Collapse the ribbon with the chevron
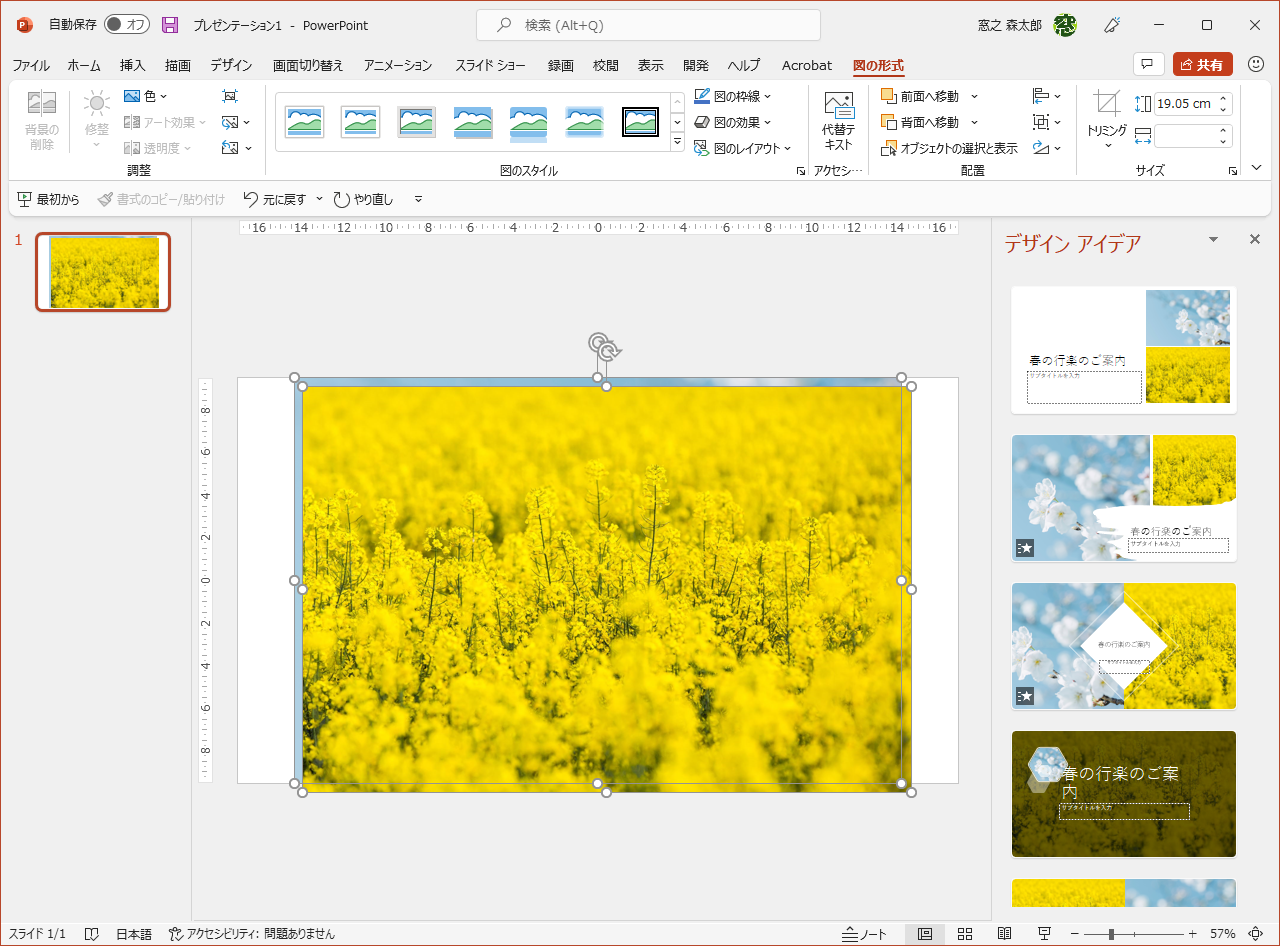Screen dimensions: 1280x946 pyautogui.click(x=1257, y=168)
